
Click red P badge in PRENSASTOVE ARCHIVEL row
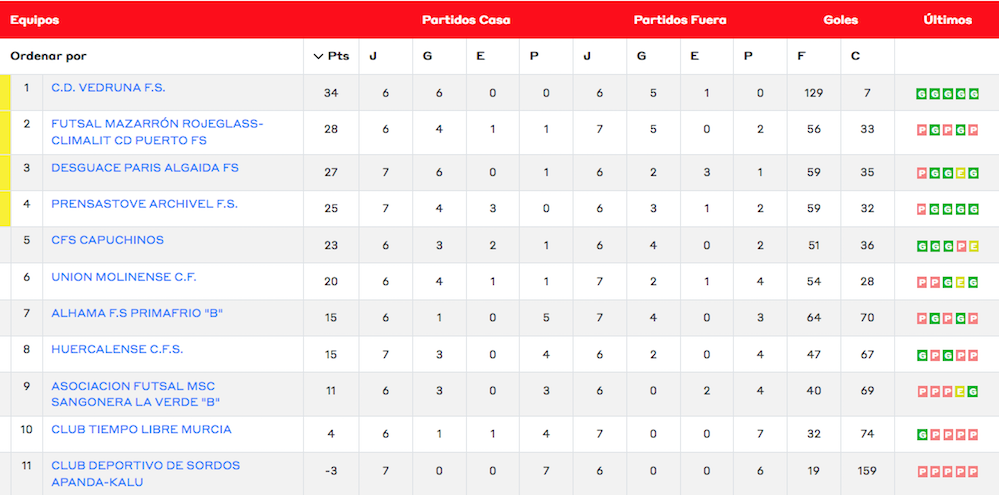[922, 210]
